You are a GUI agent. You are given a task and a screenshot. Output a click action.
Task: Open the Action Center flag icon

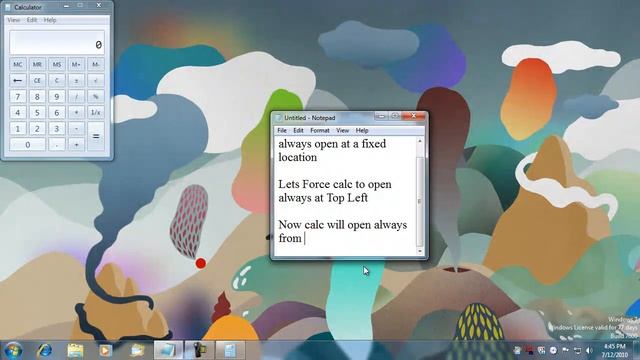pyautogui.click(x=565, y=351)
